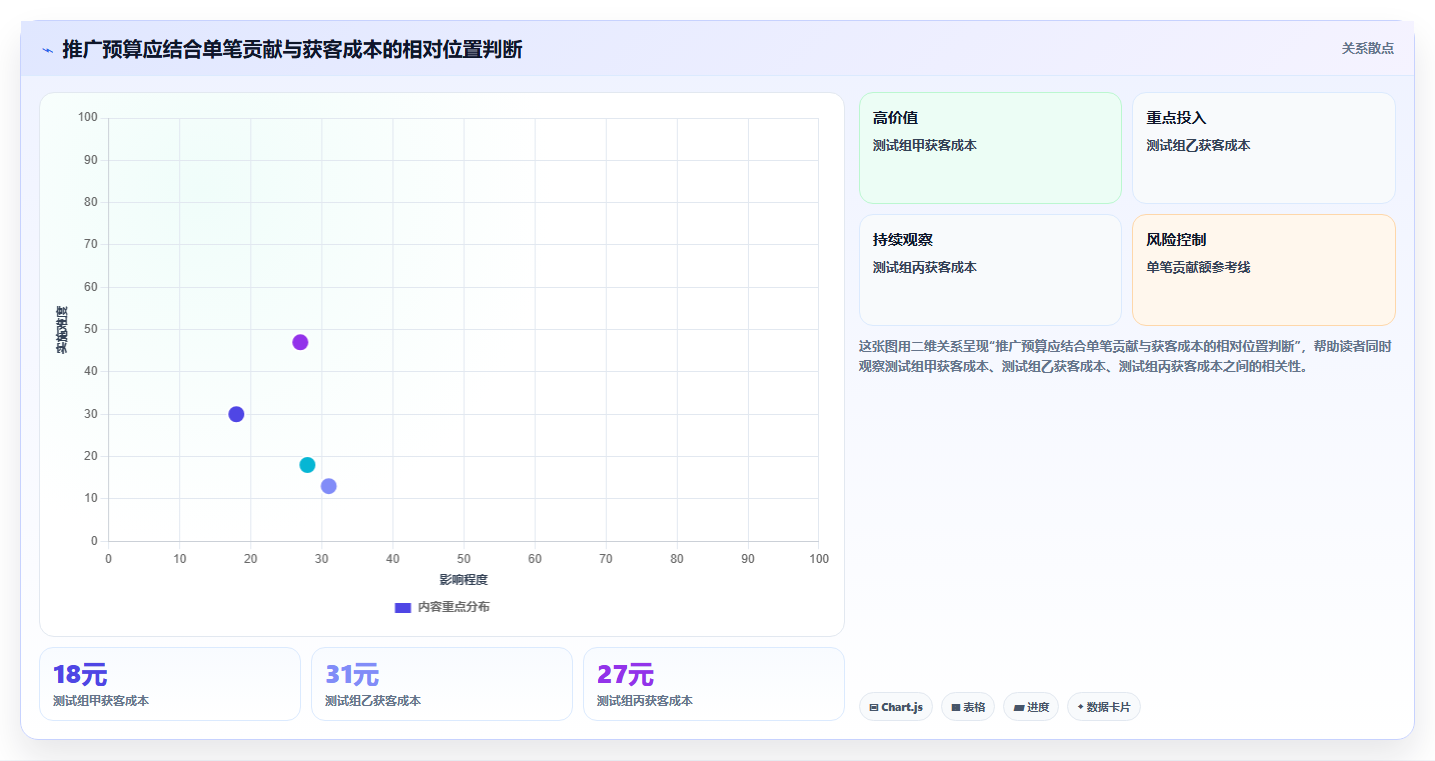Click 测试组甲获客成本 label under 18元
This screenshot has width=1435, height=761.
[101, 701]
